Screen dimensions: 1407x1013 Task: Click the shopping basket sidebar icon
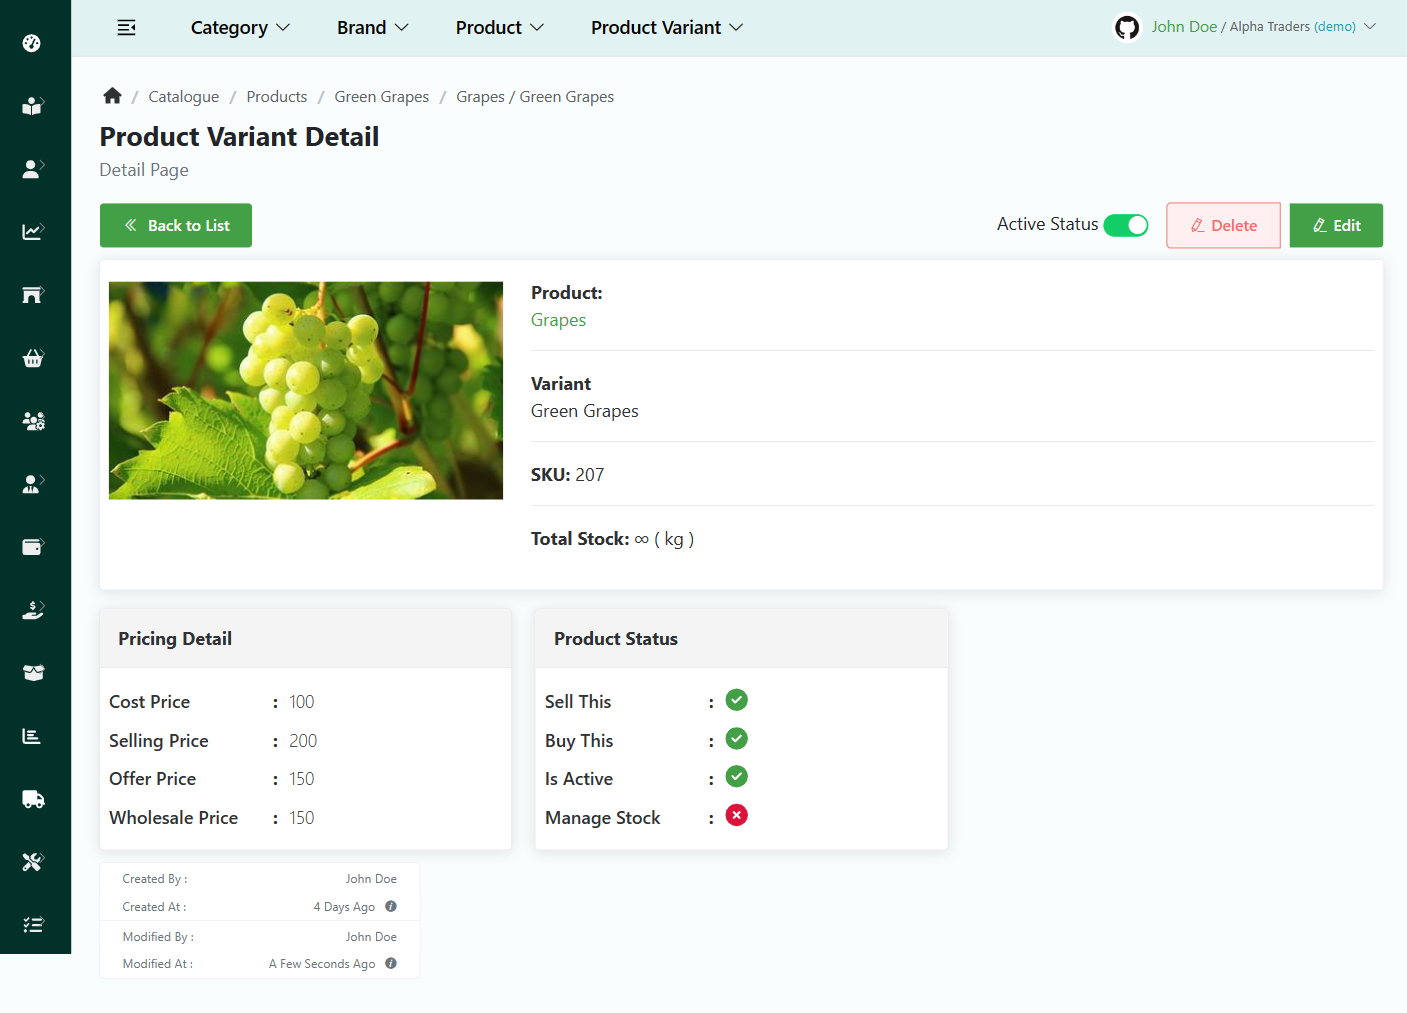(33, 358)
